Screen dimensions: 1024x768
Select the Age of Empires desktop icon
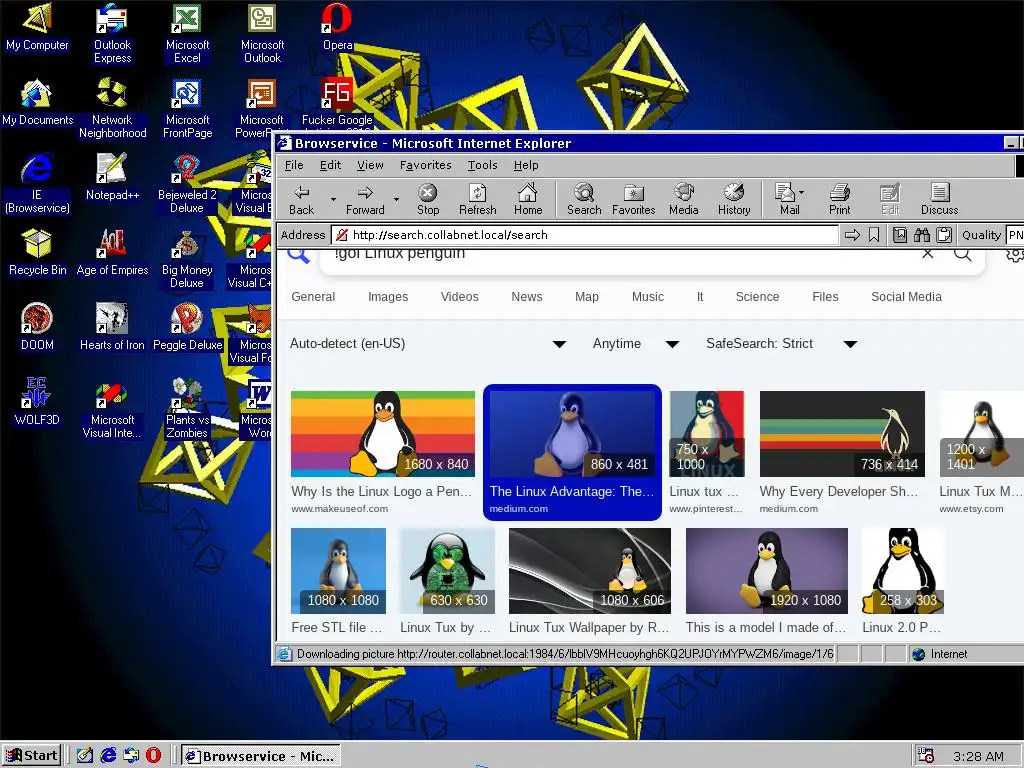(x=112, y=251)
